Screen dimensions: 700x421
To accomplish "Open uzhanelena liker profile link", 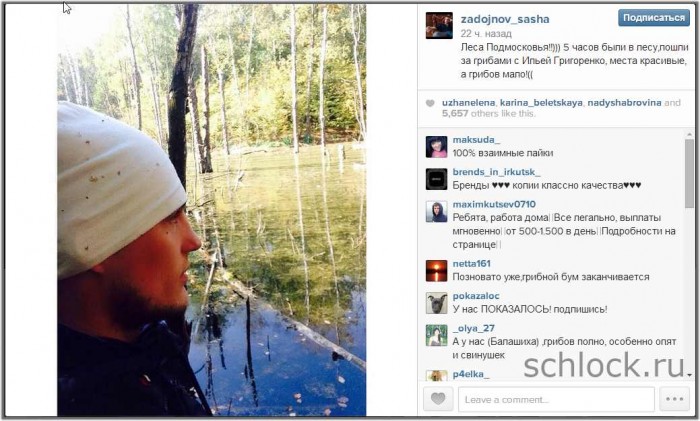I will pos(468,103).
